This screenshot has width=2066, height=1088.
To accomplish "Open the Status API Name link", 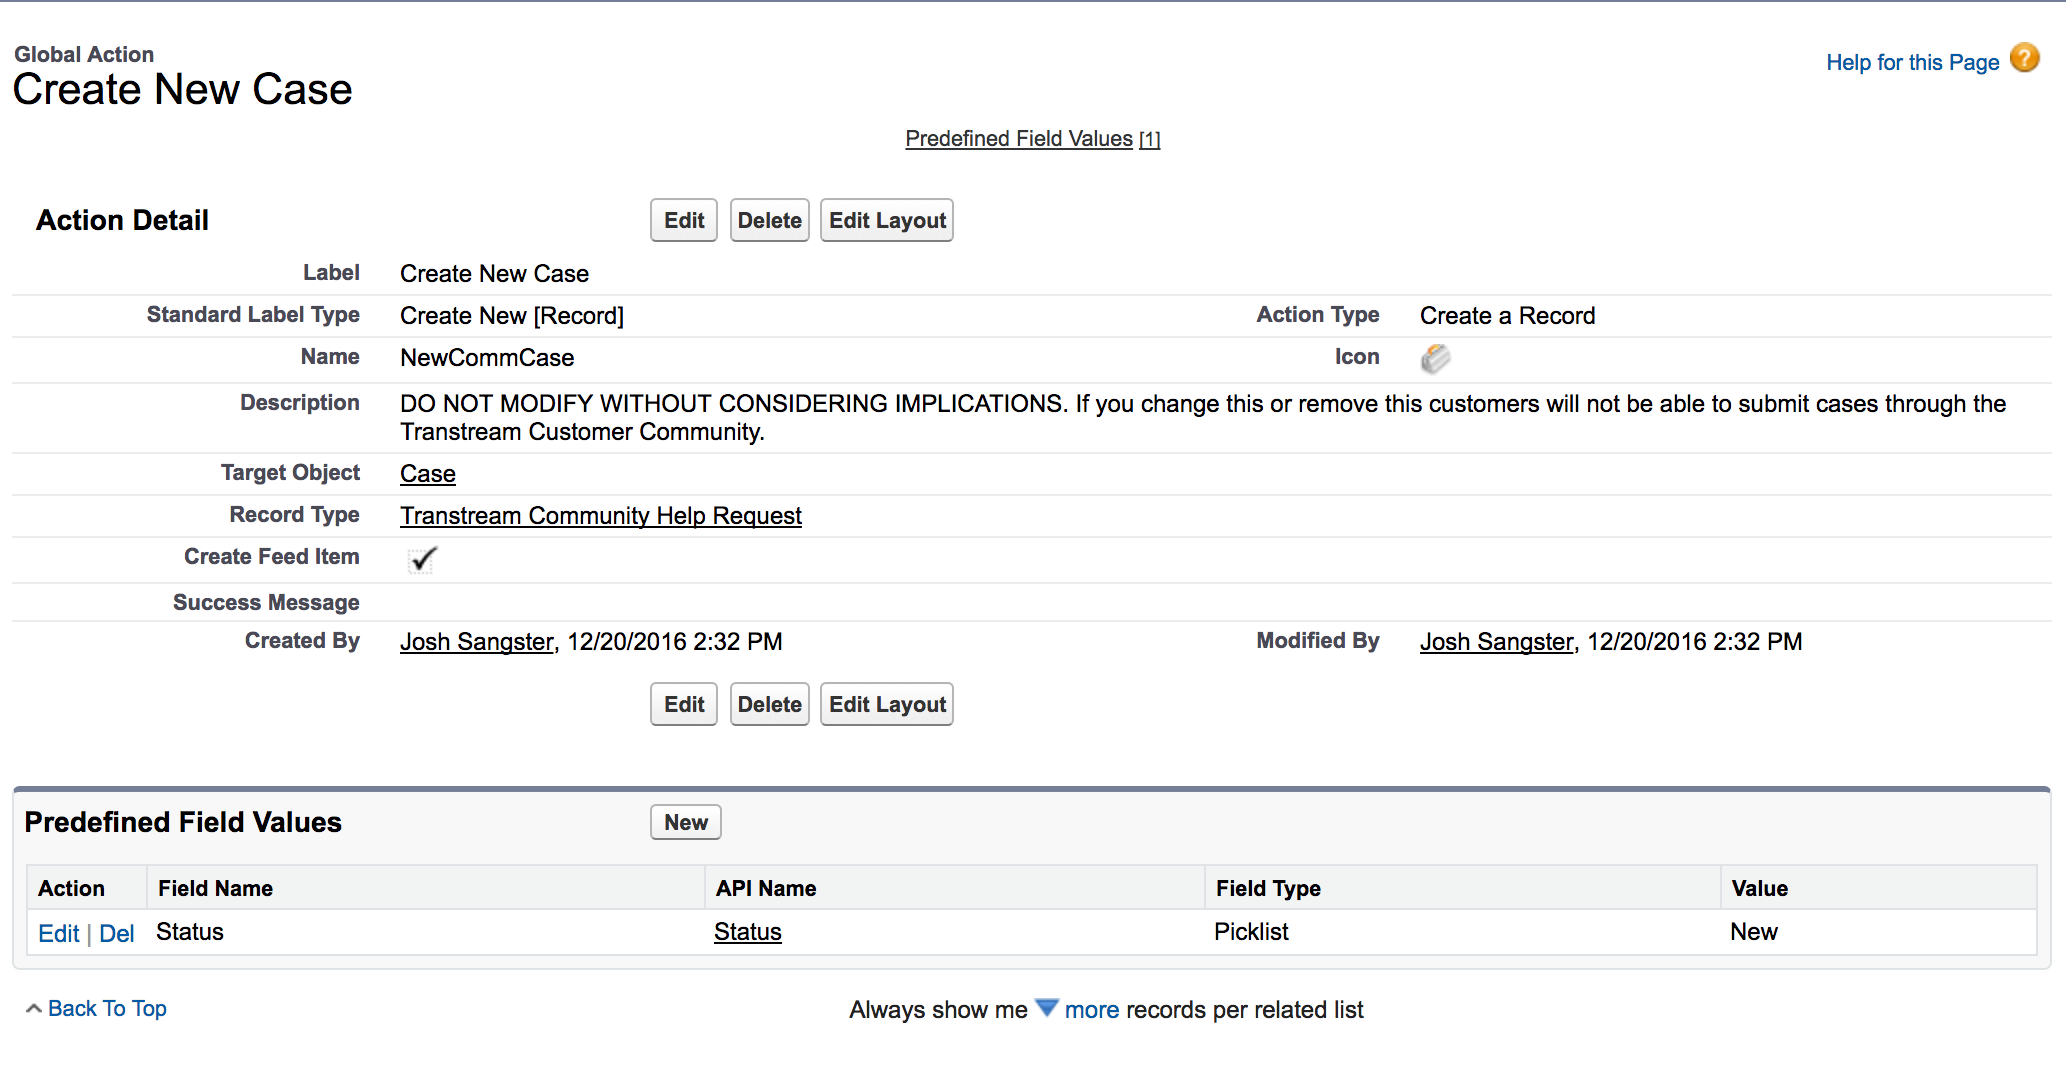I will coord(747,932).
